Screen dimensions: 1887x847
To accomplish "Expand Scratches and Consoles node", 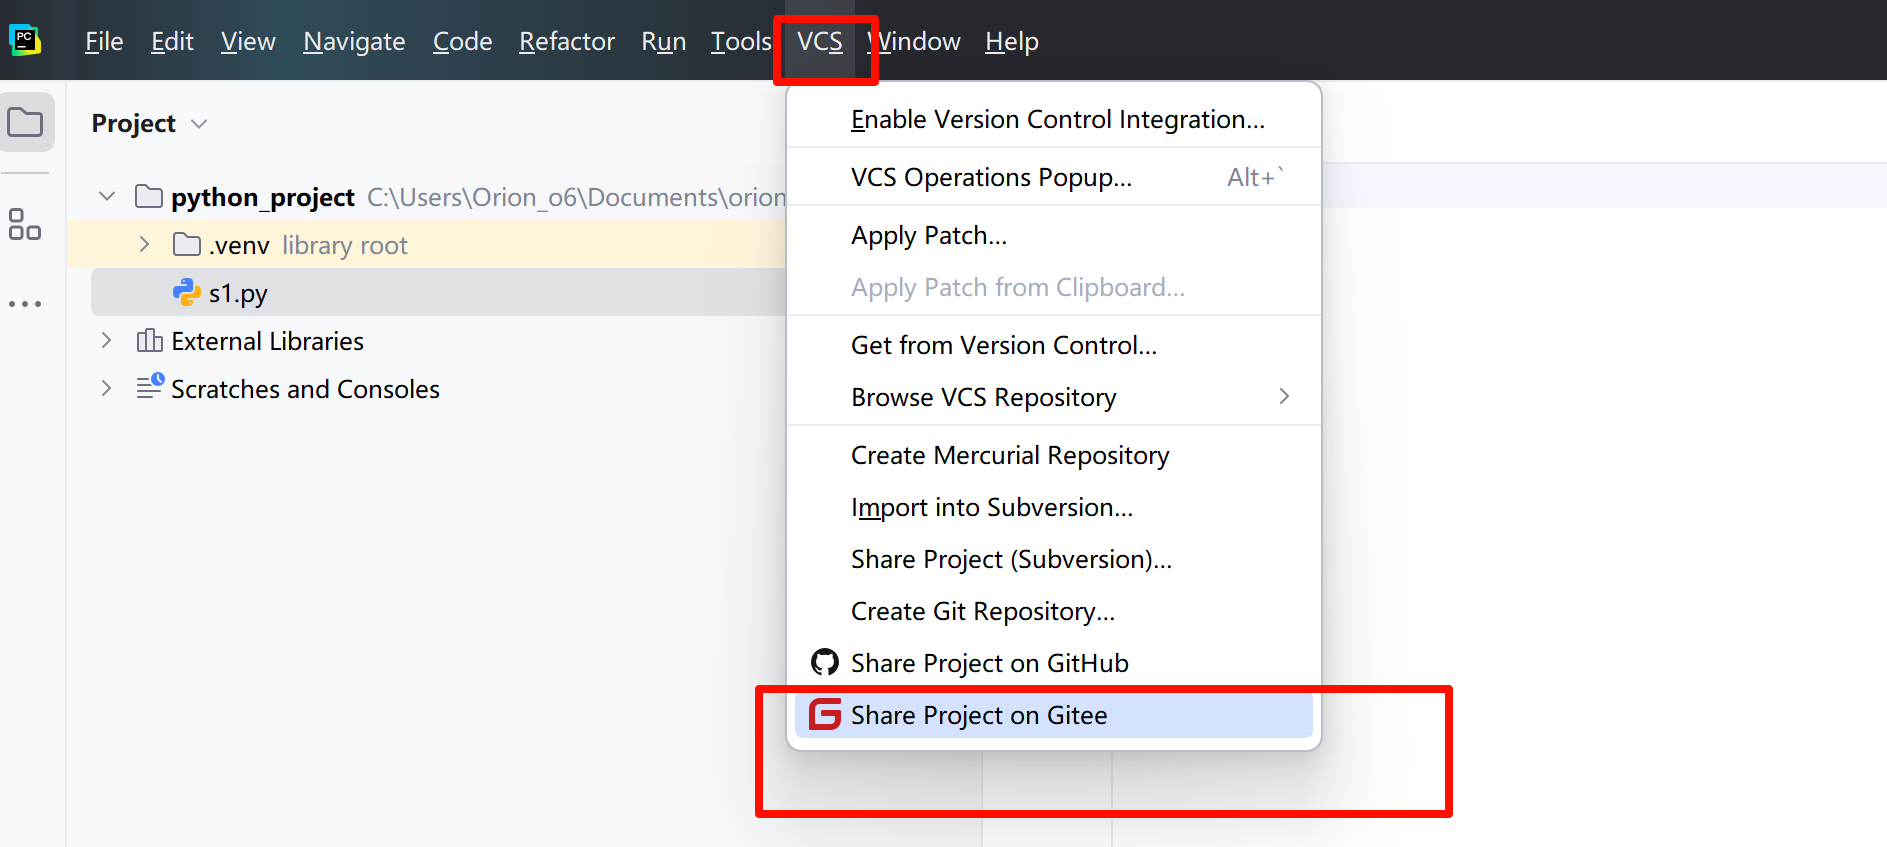I will 107,388.
